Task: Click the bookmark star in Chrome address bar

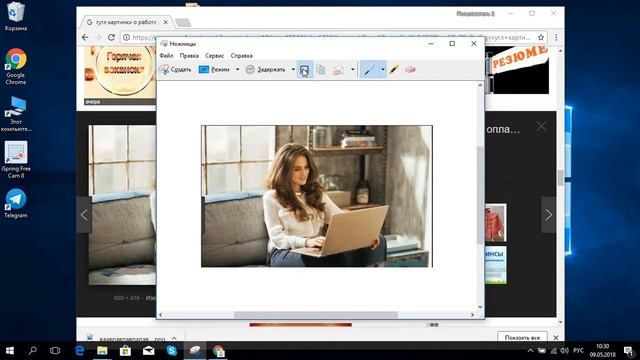Action: coord(541,37)
